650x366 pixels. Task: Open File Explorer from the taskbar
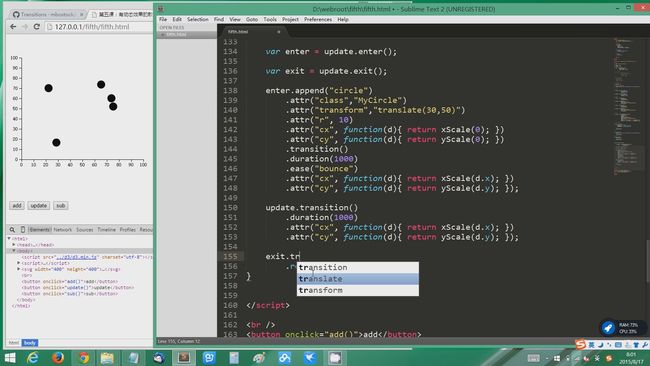tap(107, 357)
